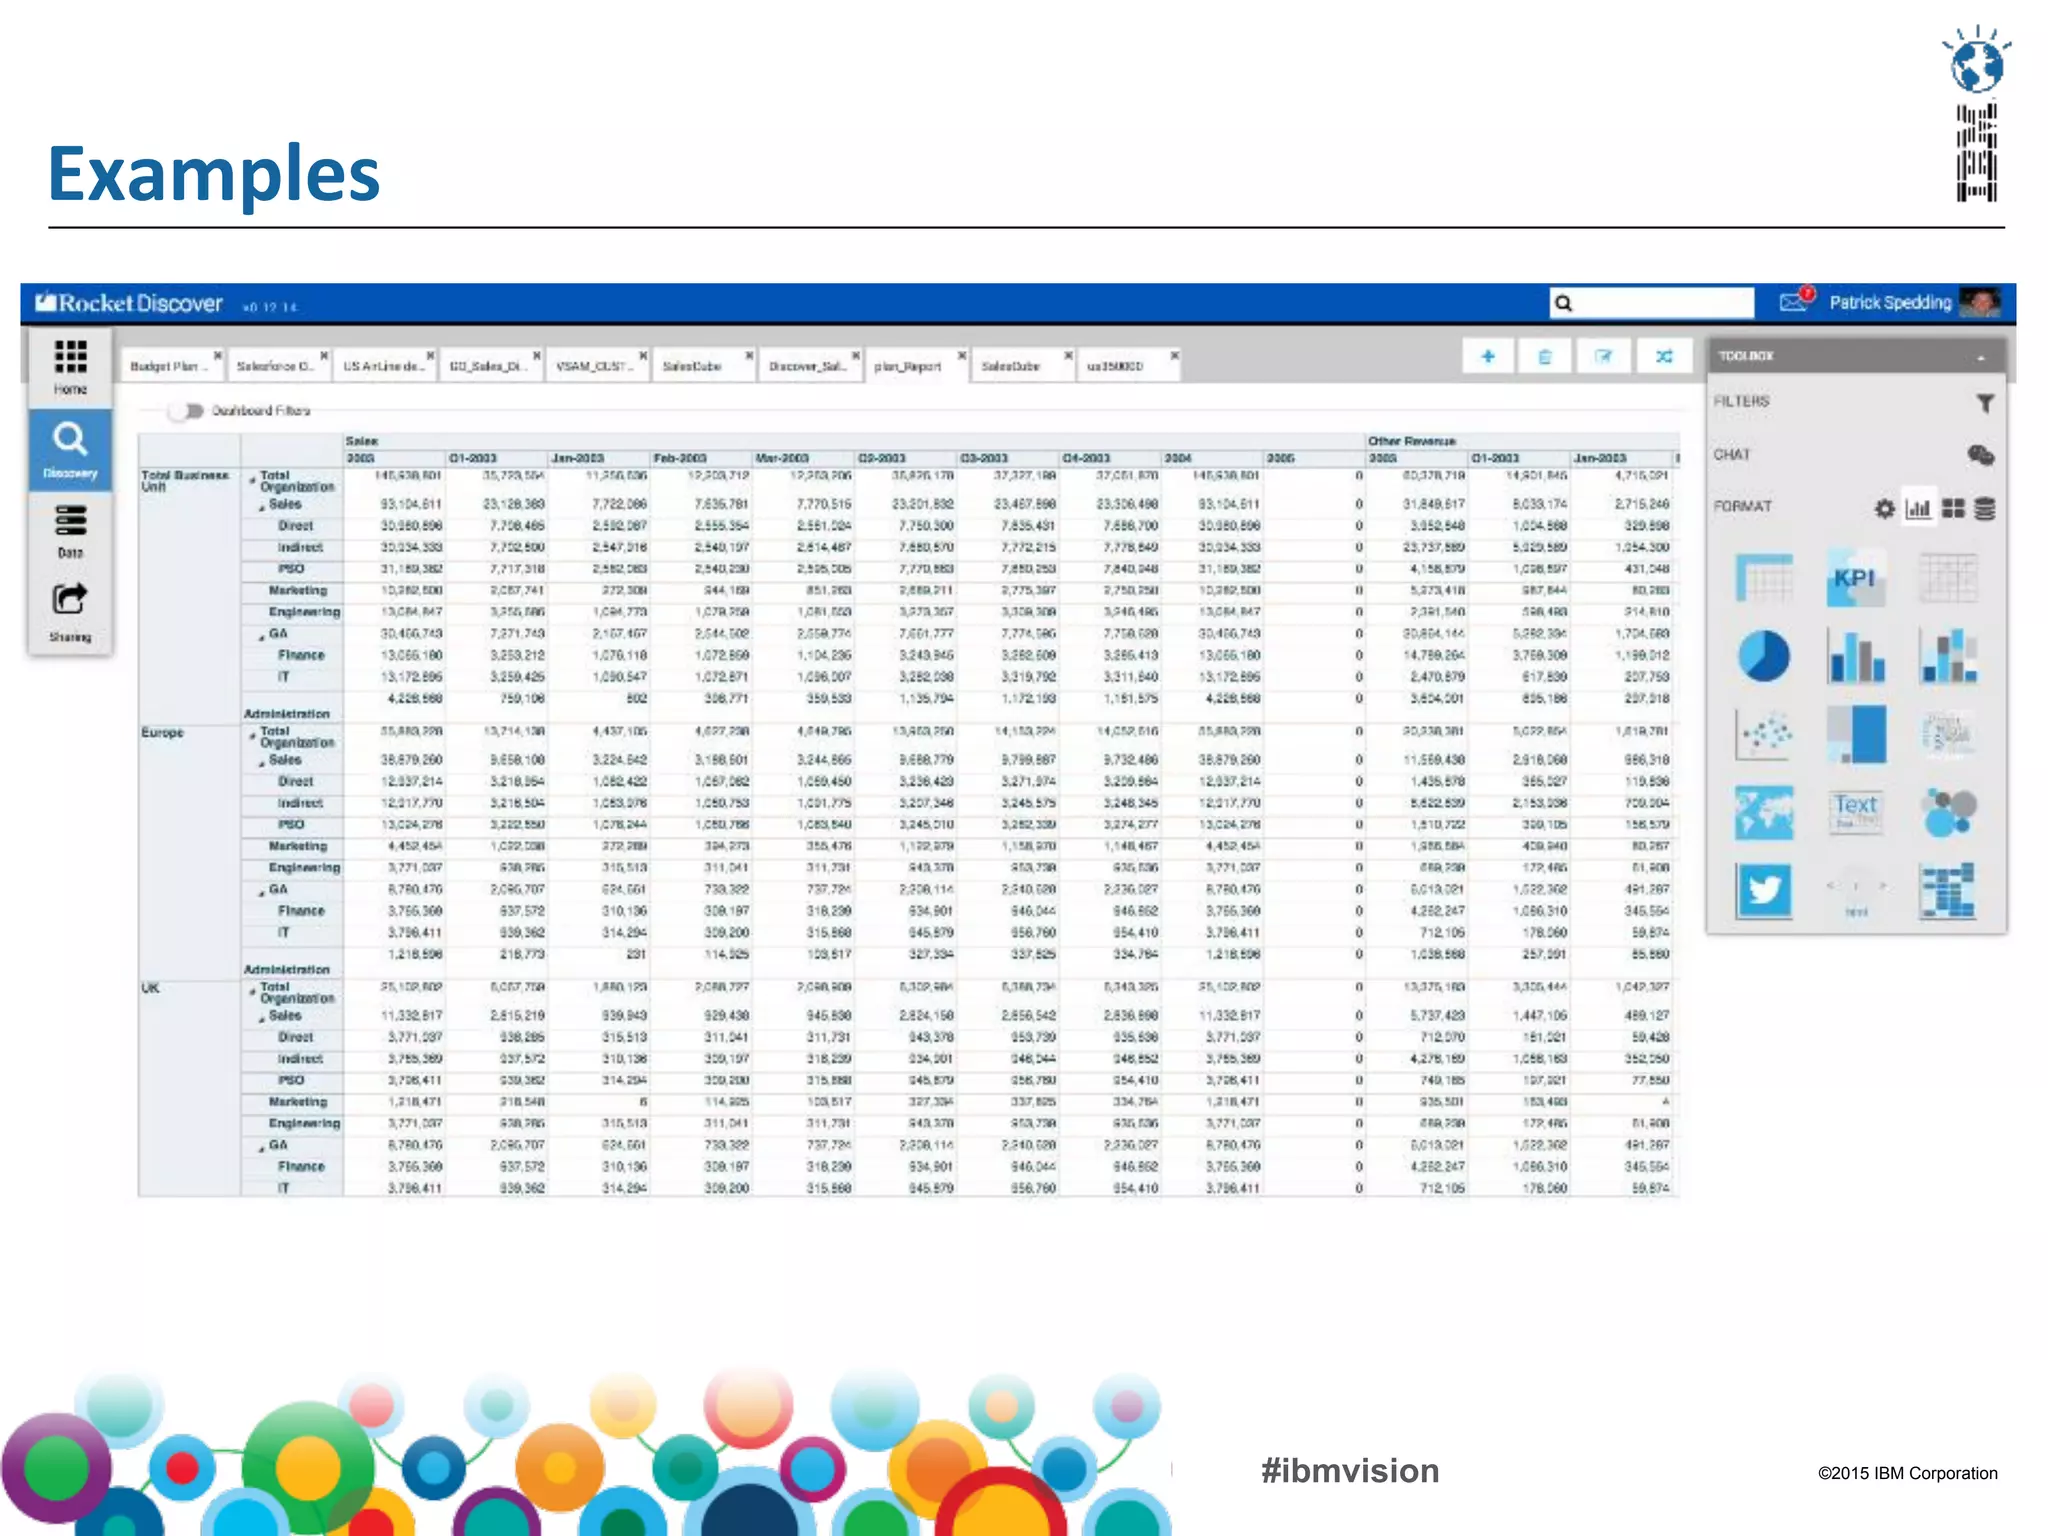Click the edit pencil icon in toolbar
Screen dimensions: 2048x1536
(x=1604, y=356)
